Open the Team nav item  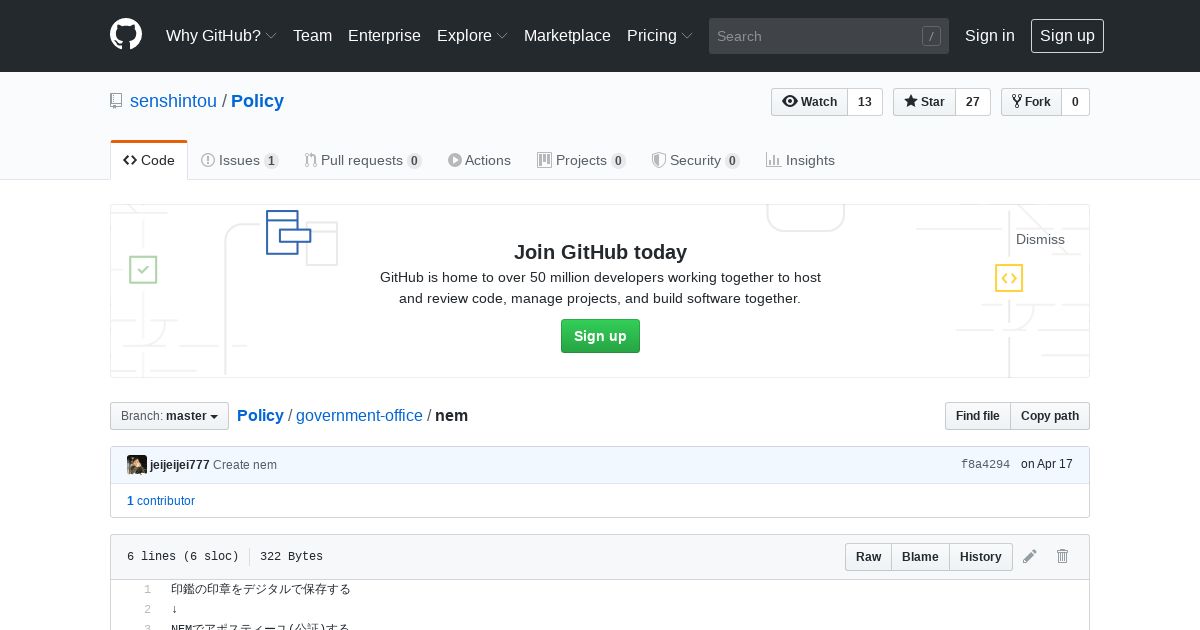pyautogui.click(x=312, y=35)
